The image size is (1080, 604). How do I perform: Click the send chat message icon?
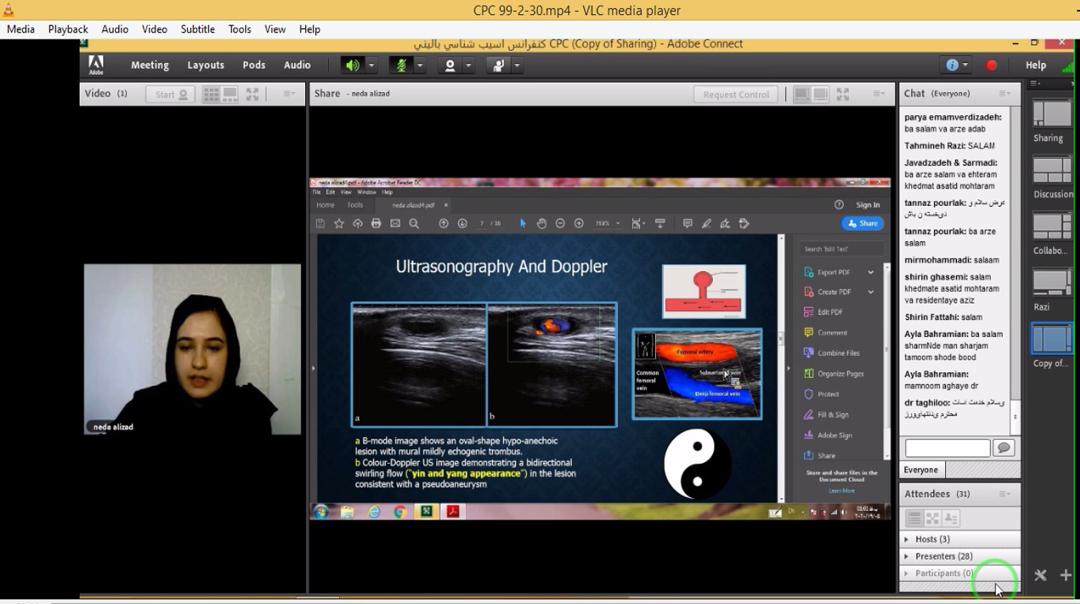pyautogui.click(x=1004, y=448)
